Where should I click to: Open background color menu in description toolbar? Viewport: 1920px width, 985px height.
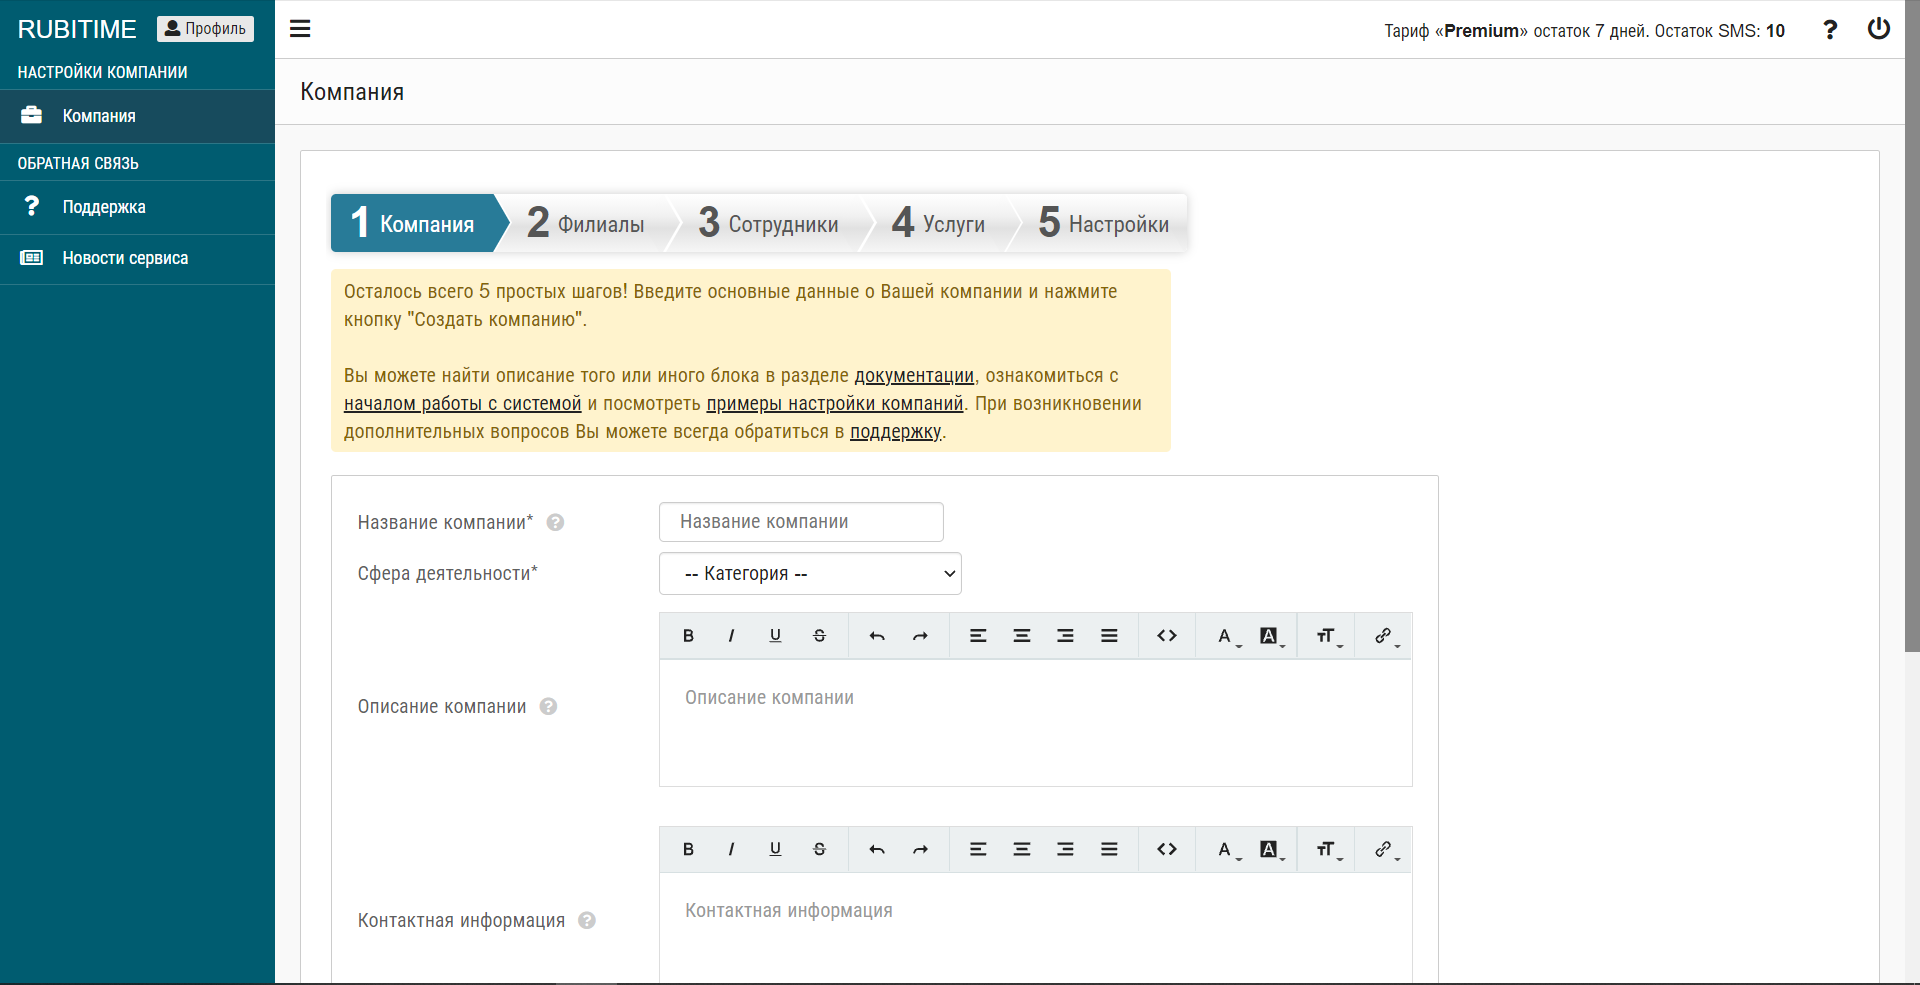point(1270,636)
